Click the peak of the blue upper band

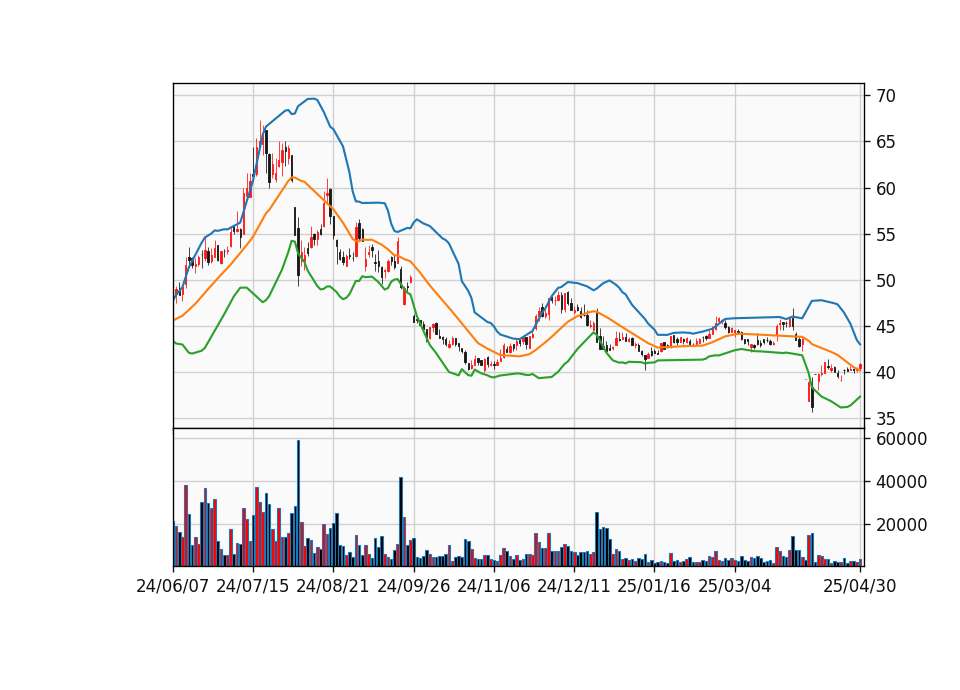coord(312,99)
